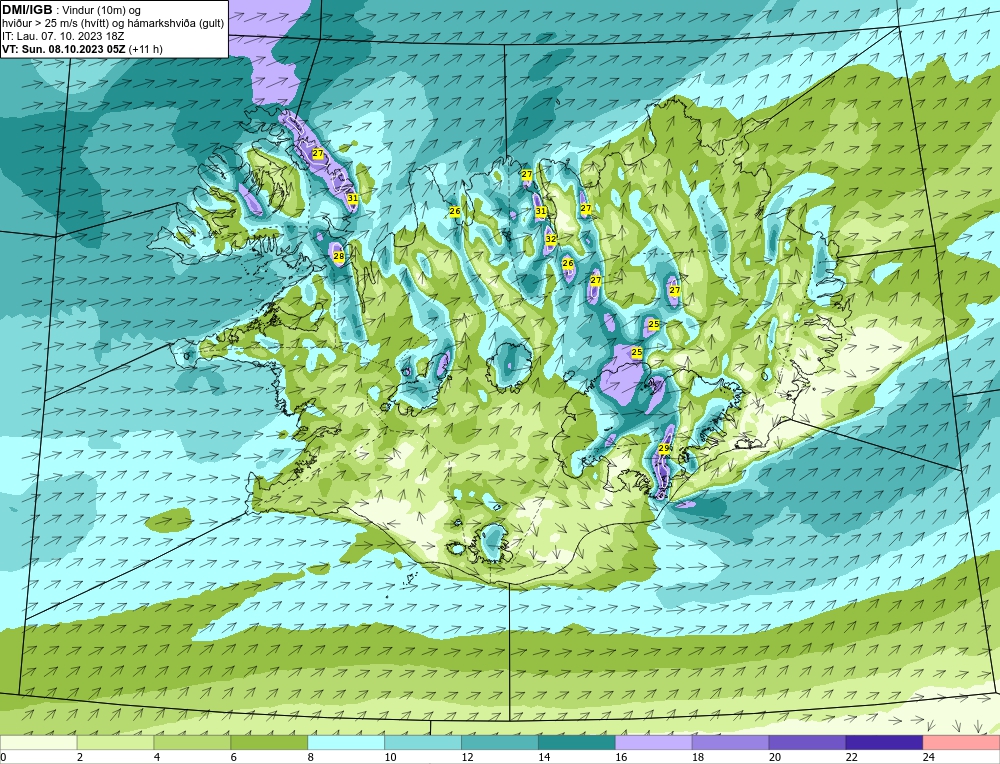
Task: Click the 18–20 m/s purple legend swatch
Action: click(x=730, y=743)
